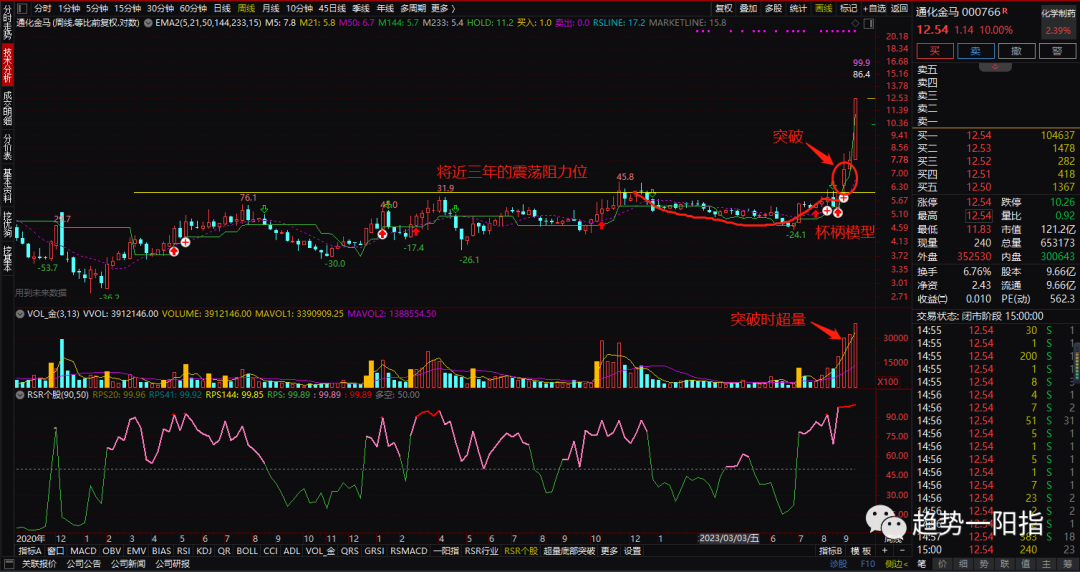Open the 分价表 sidebar tab
This screenshot has width=1080, height=572.
(8, 147)
